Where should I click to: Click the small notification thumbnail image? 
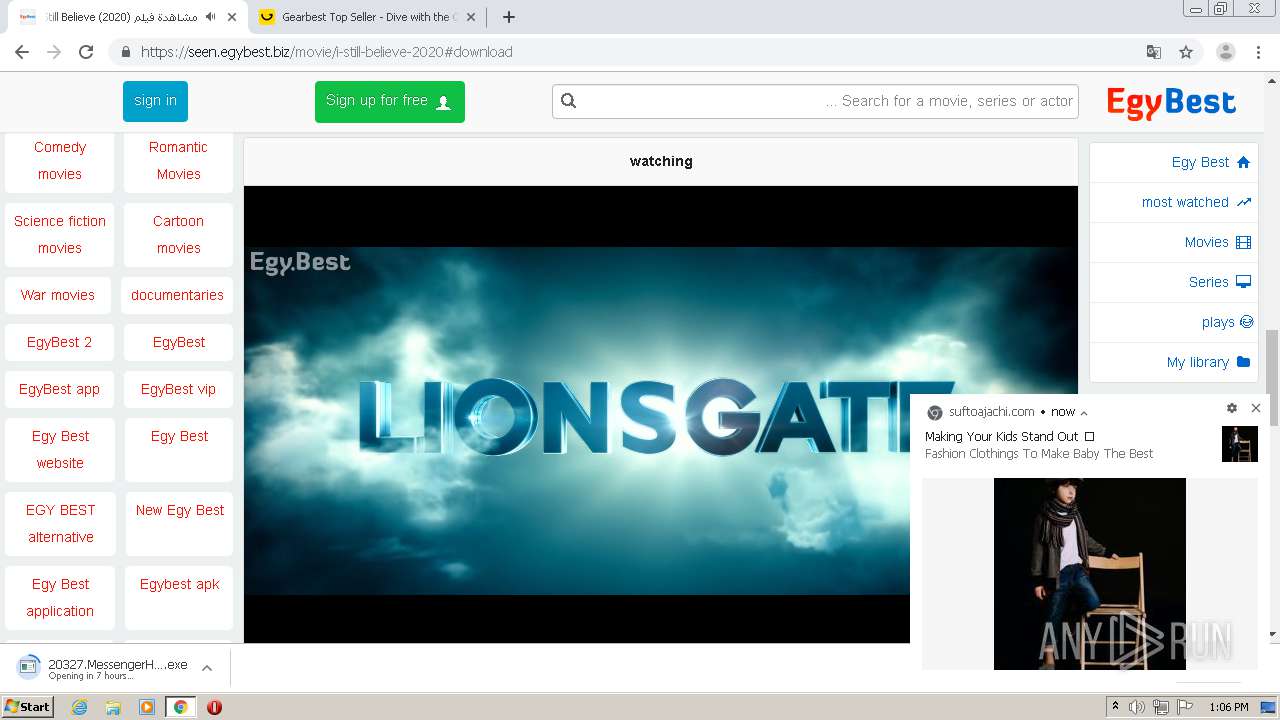tap(1240, 444)
